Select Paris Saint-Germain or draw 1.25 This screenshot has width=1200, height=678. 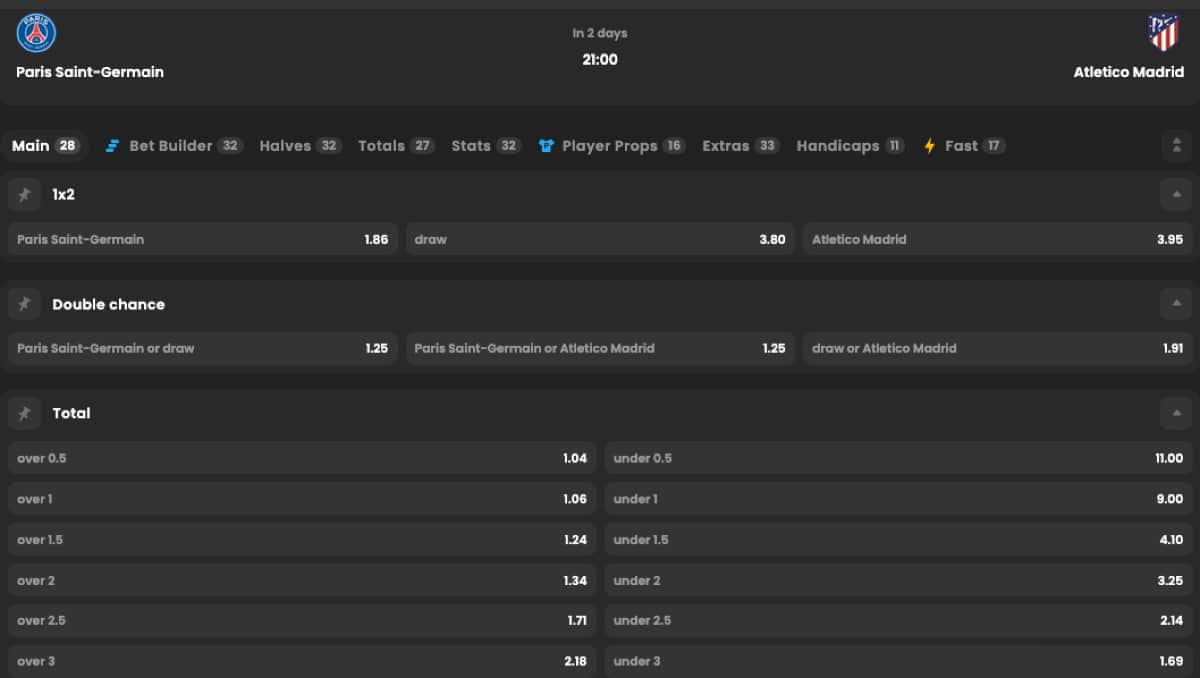coord(203,349)
